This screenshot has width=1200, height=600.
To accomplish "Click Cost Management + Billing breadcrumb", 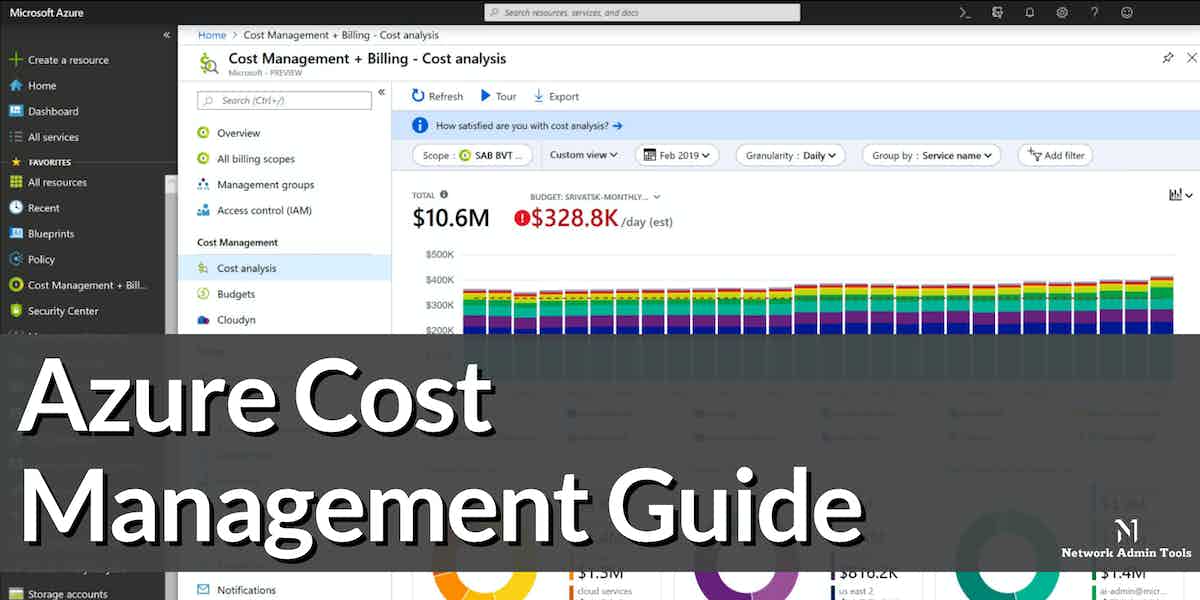I will (340, 35).
